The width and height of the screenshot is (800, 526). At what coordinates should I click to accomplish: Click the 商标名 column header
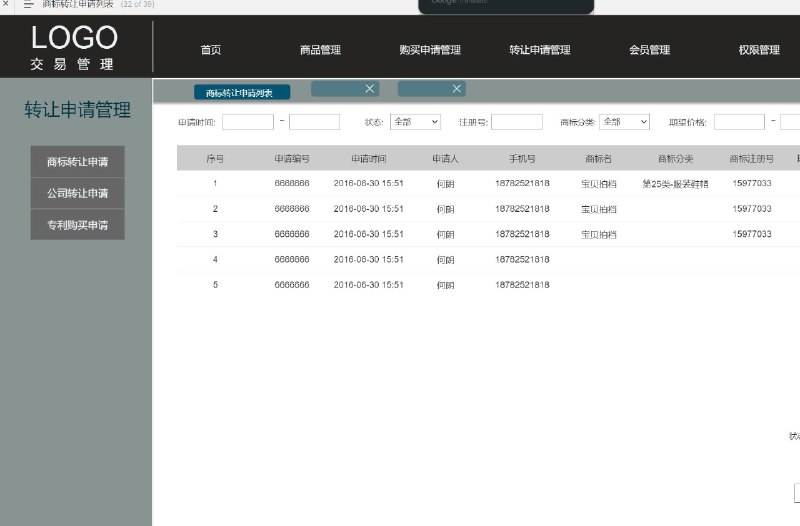click(598, 159)
